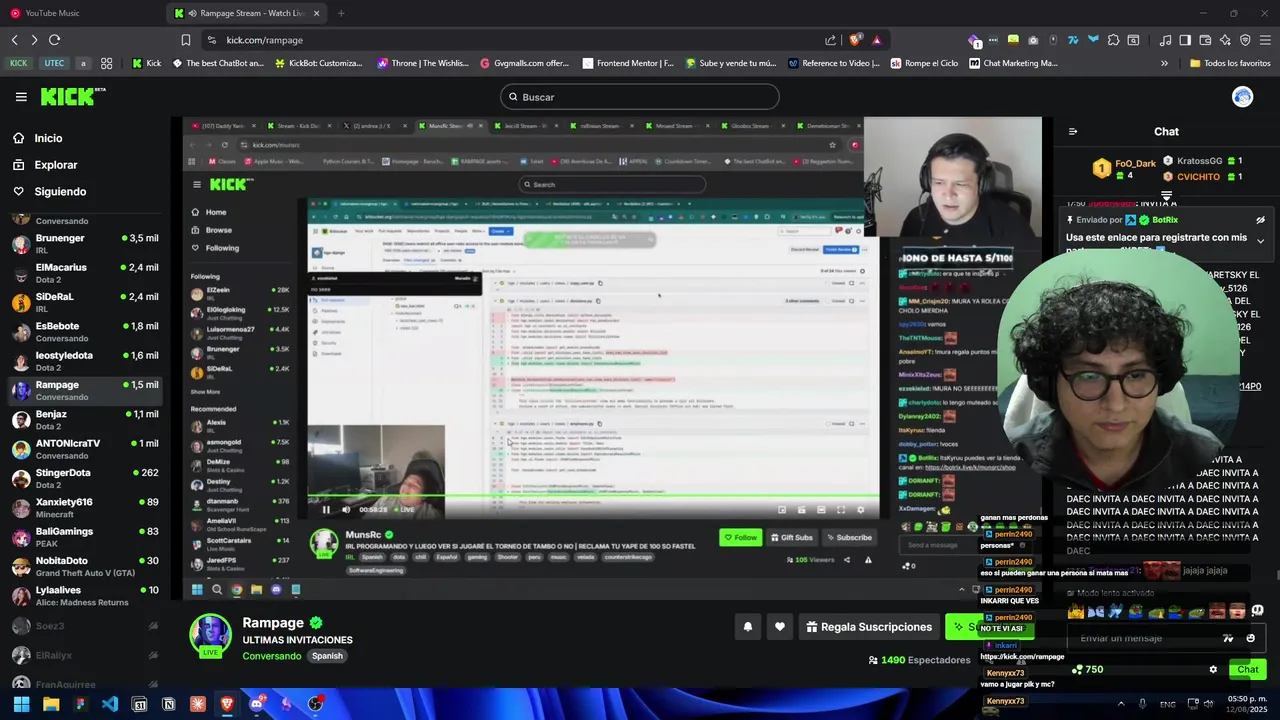Toggle the browser sidebar panel
Image resolution: width=1280 pixels, height=720 pixels.
coord(1185,40)
